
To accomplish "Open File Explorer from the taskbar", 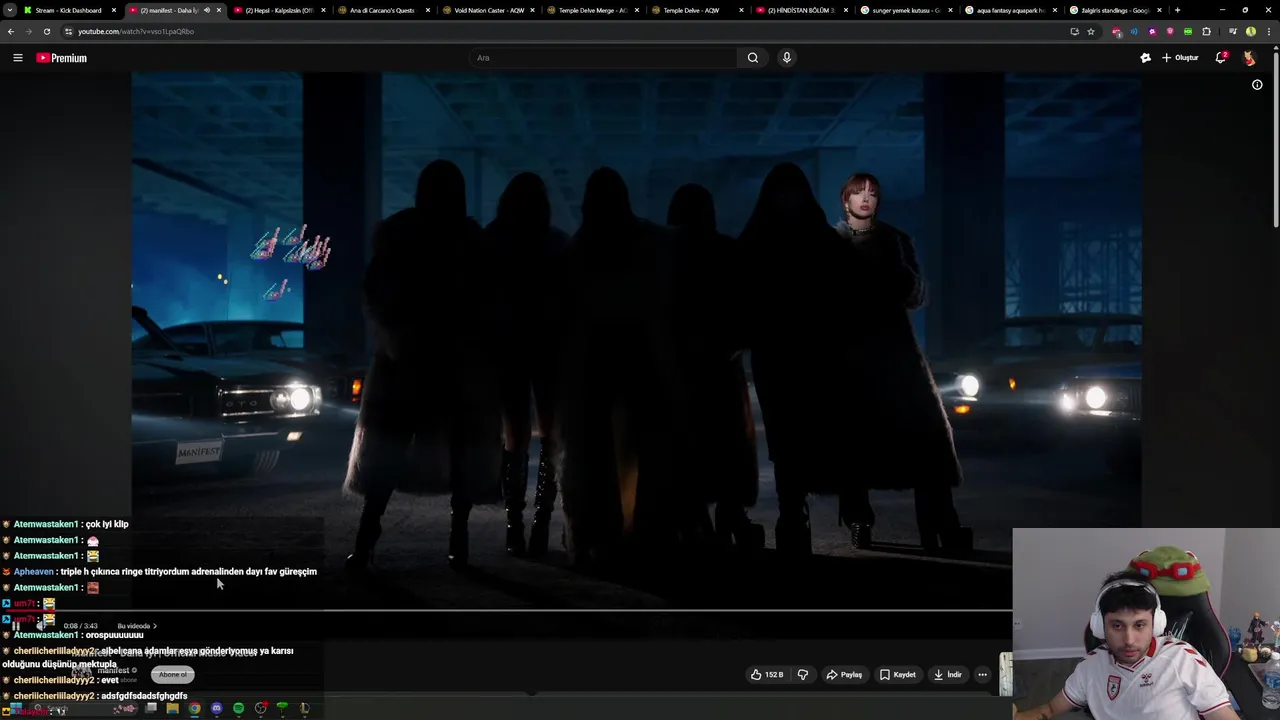I will [x=172, y=708].
